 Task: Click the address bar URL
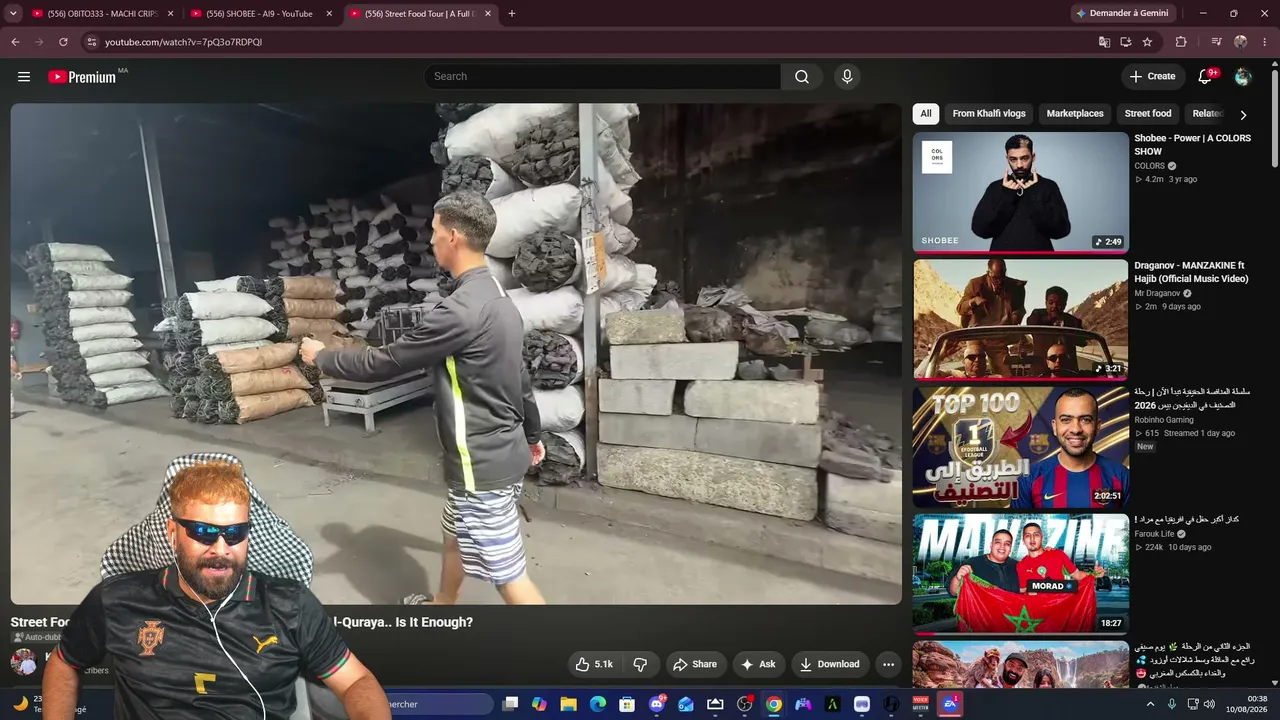[184, 42]
